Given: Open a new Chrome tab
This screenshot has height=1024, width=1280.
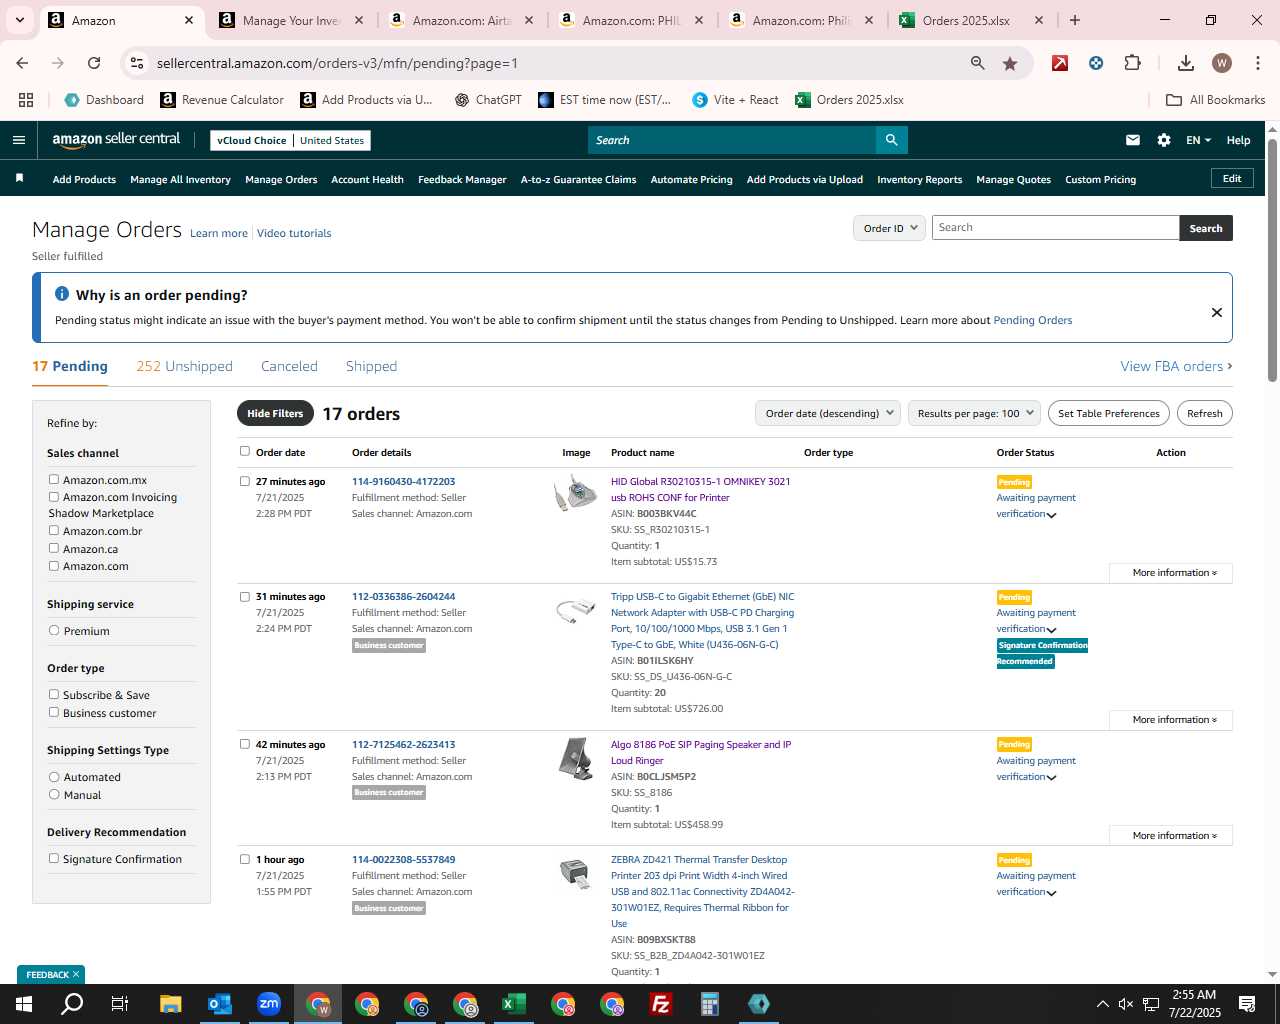Looking at the screenshot, I should pyautogui.click(x=1074, y=20).
